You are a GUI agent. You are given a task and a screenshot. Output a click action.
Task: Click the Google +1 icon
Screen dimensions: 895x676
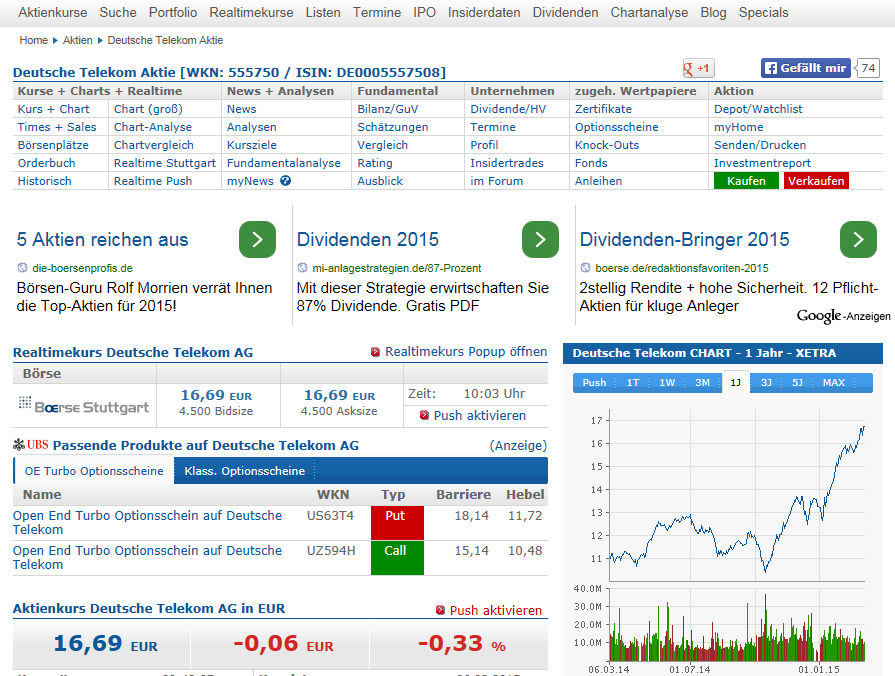[x=698, y=69]
